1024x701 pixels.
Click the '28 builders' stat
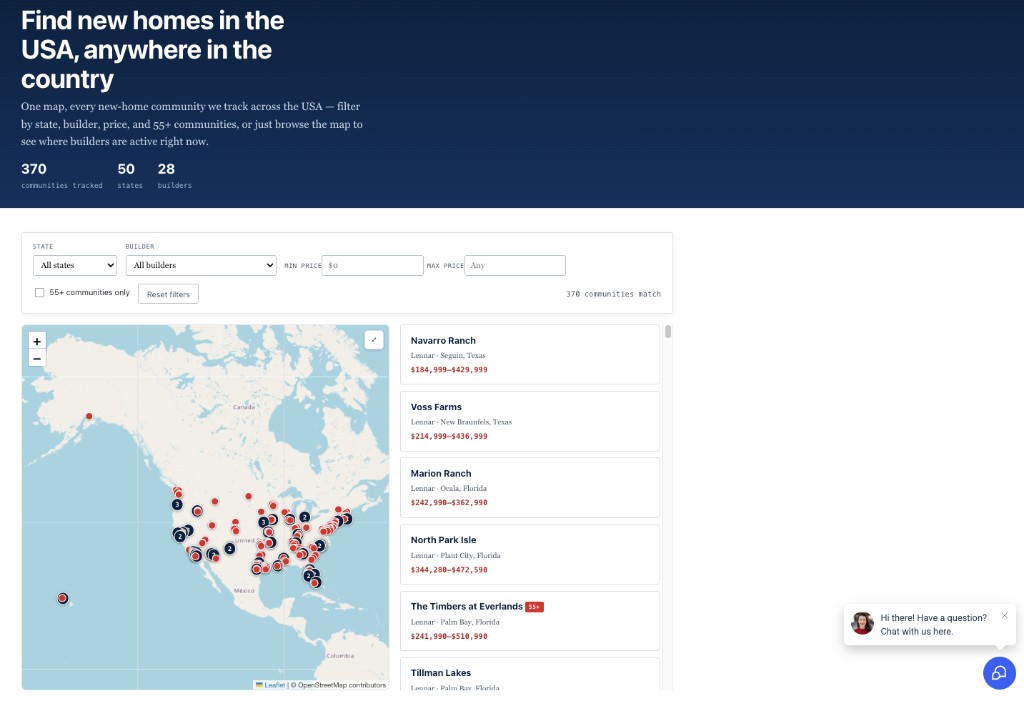[174, 176]
